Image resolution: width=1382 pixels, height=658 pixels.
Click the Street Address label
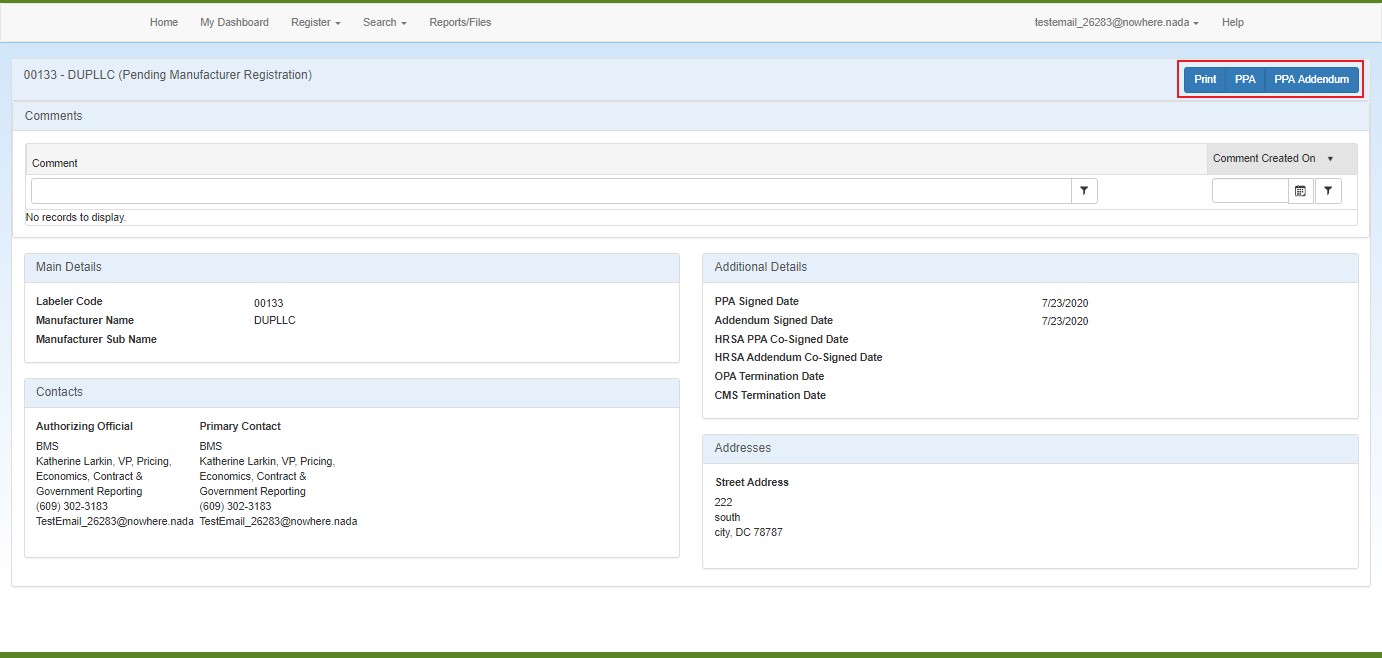752,482
